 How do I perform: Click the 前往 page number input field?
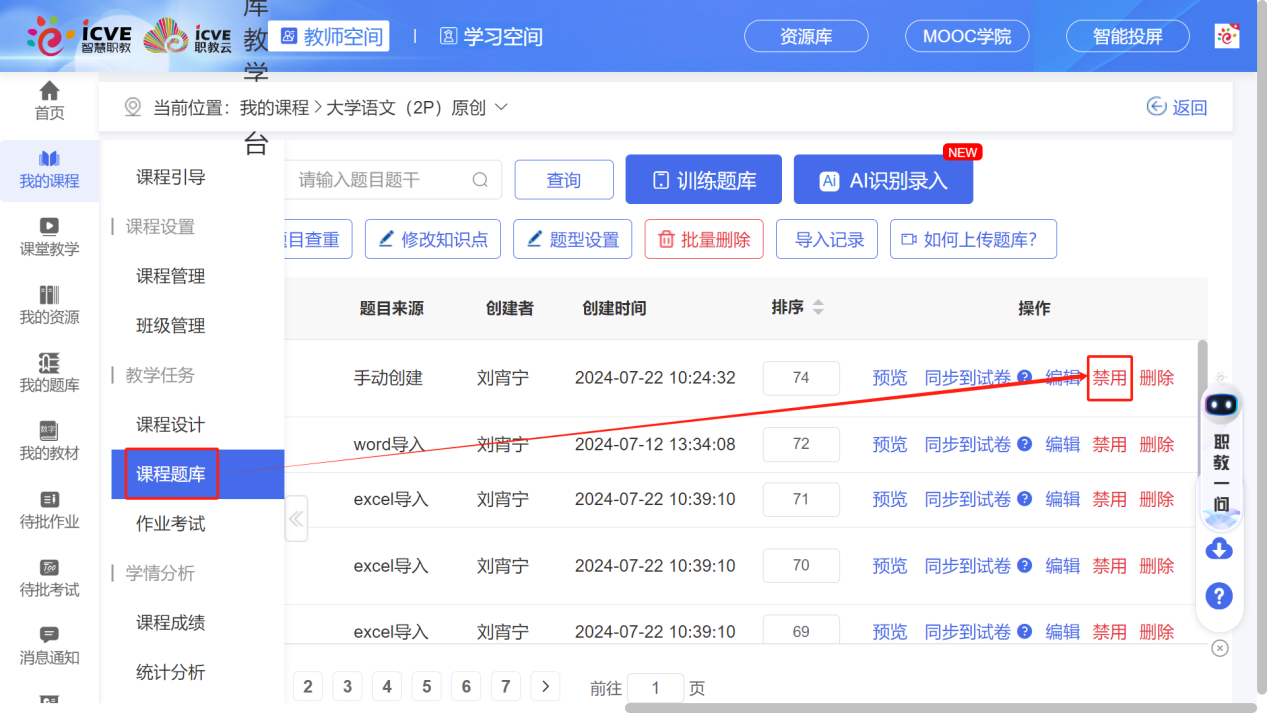[655, 687]
